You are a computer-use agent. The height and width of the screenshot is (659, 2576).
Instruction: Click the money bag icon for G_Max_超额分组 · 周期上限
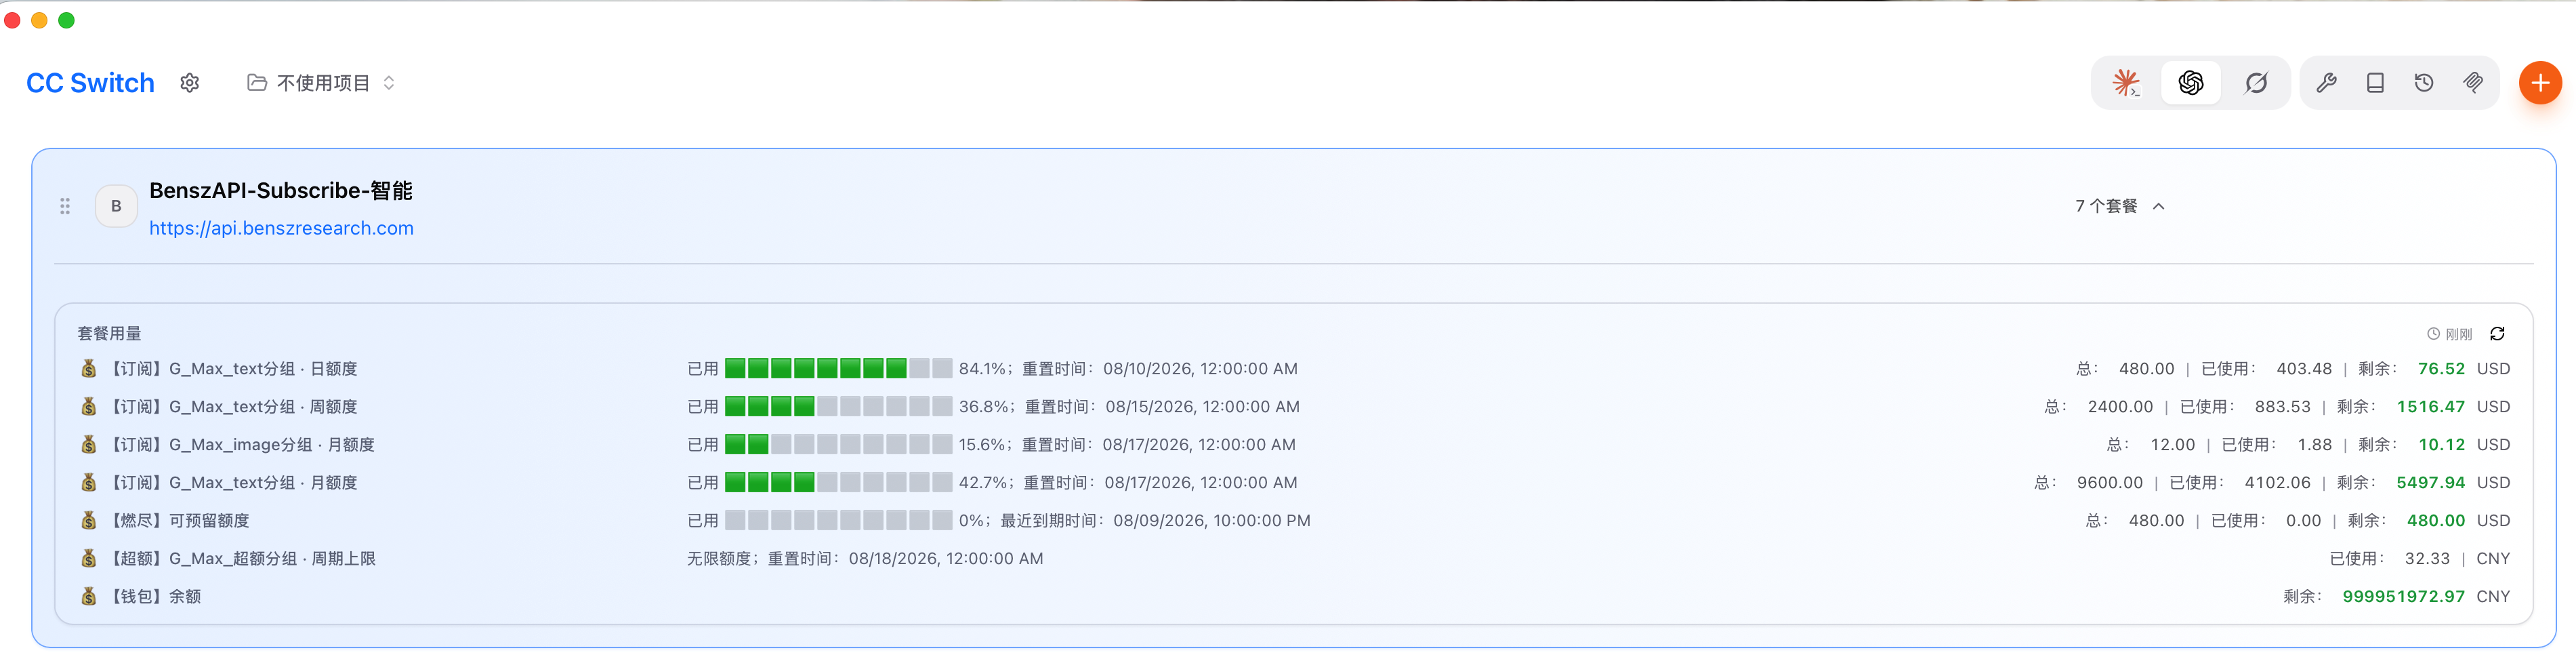89,559
